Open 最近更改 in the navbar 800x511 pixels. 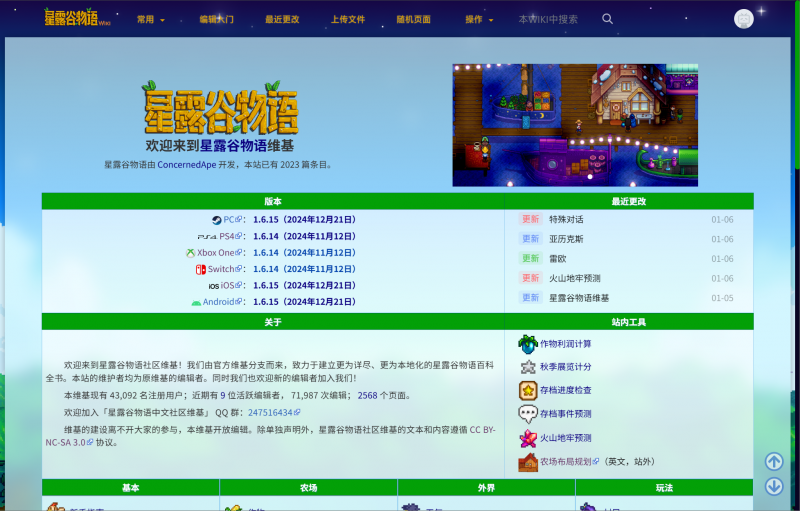click(282, 19)
